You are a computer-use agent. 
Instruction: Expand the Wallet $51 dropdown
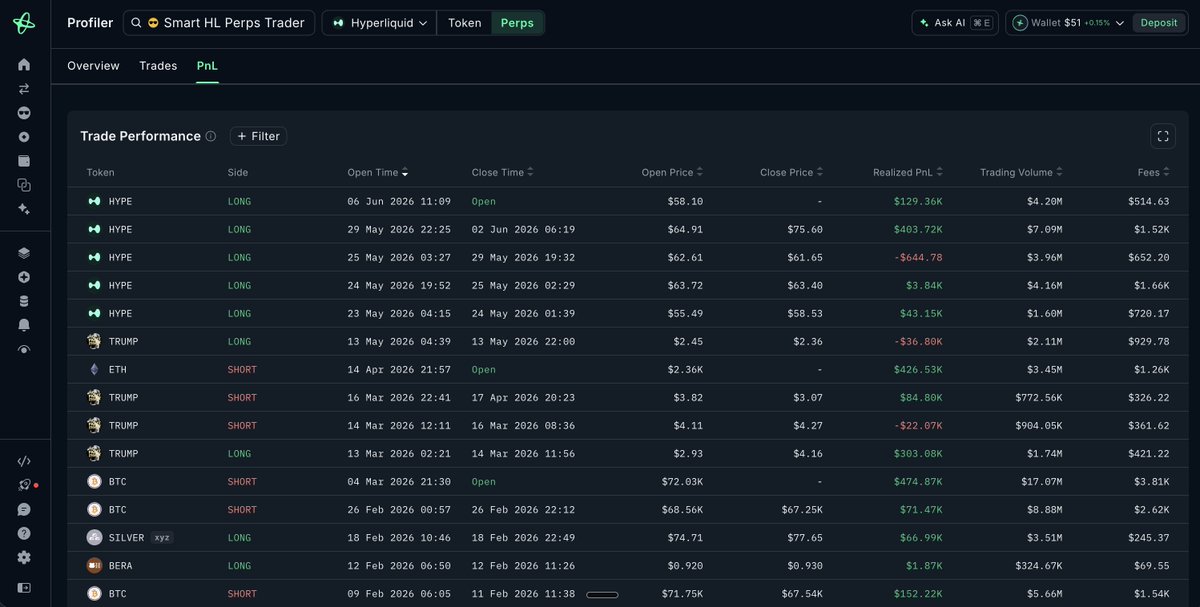[x=1068, y=23]
